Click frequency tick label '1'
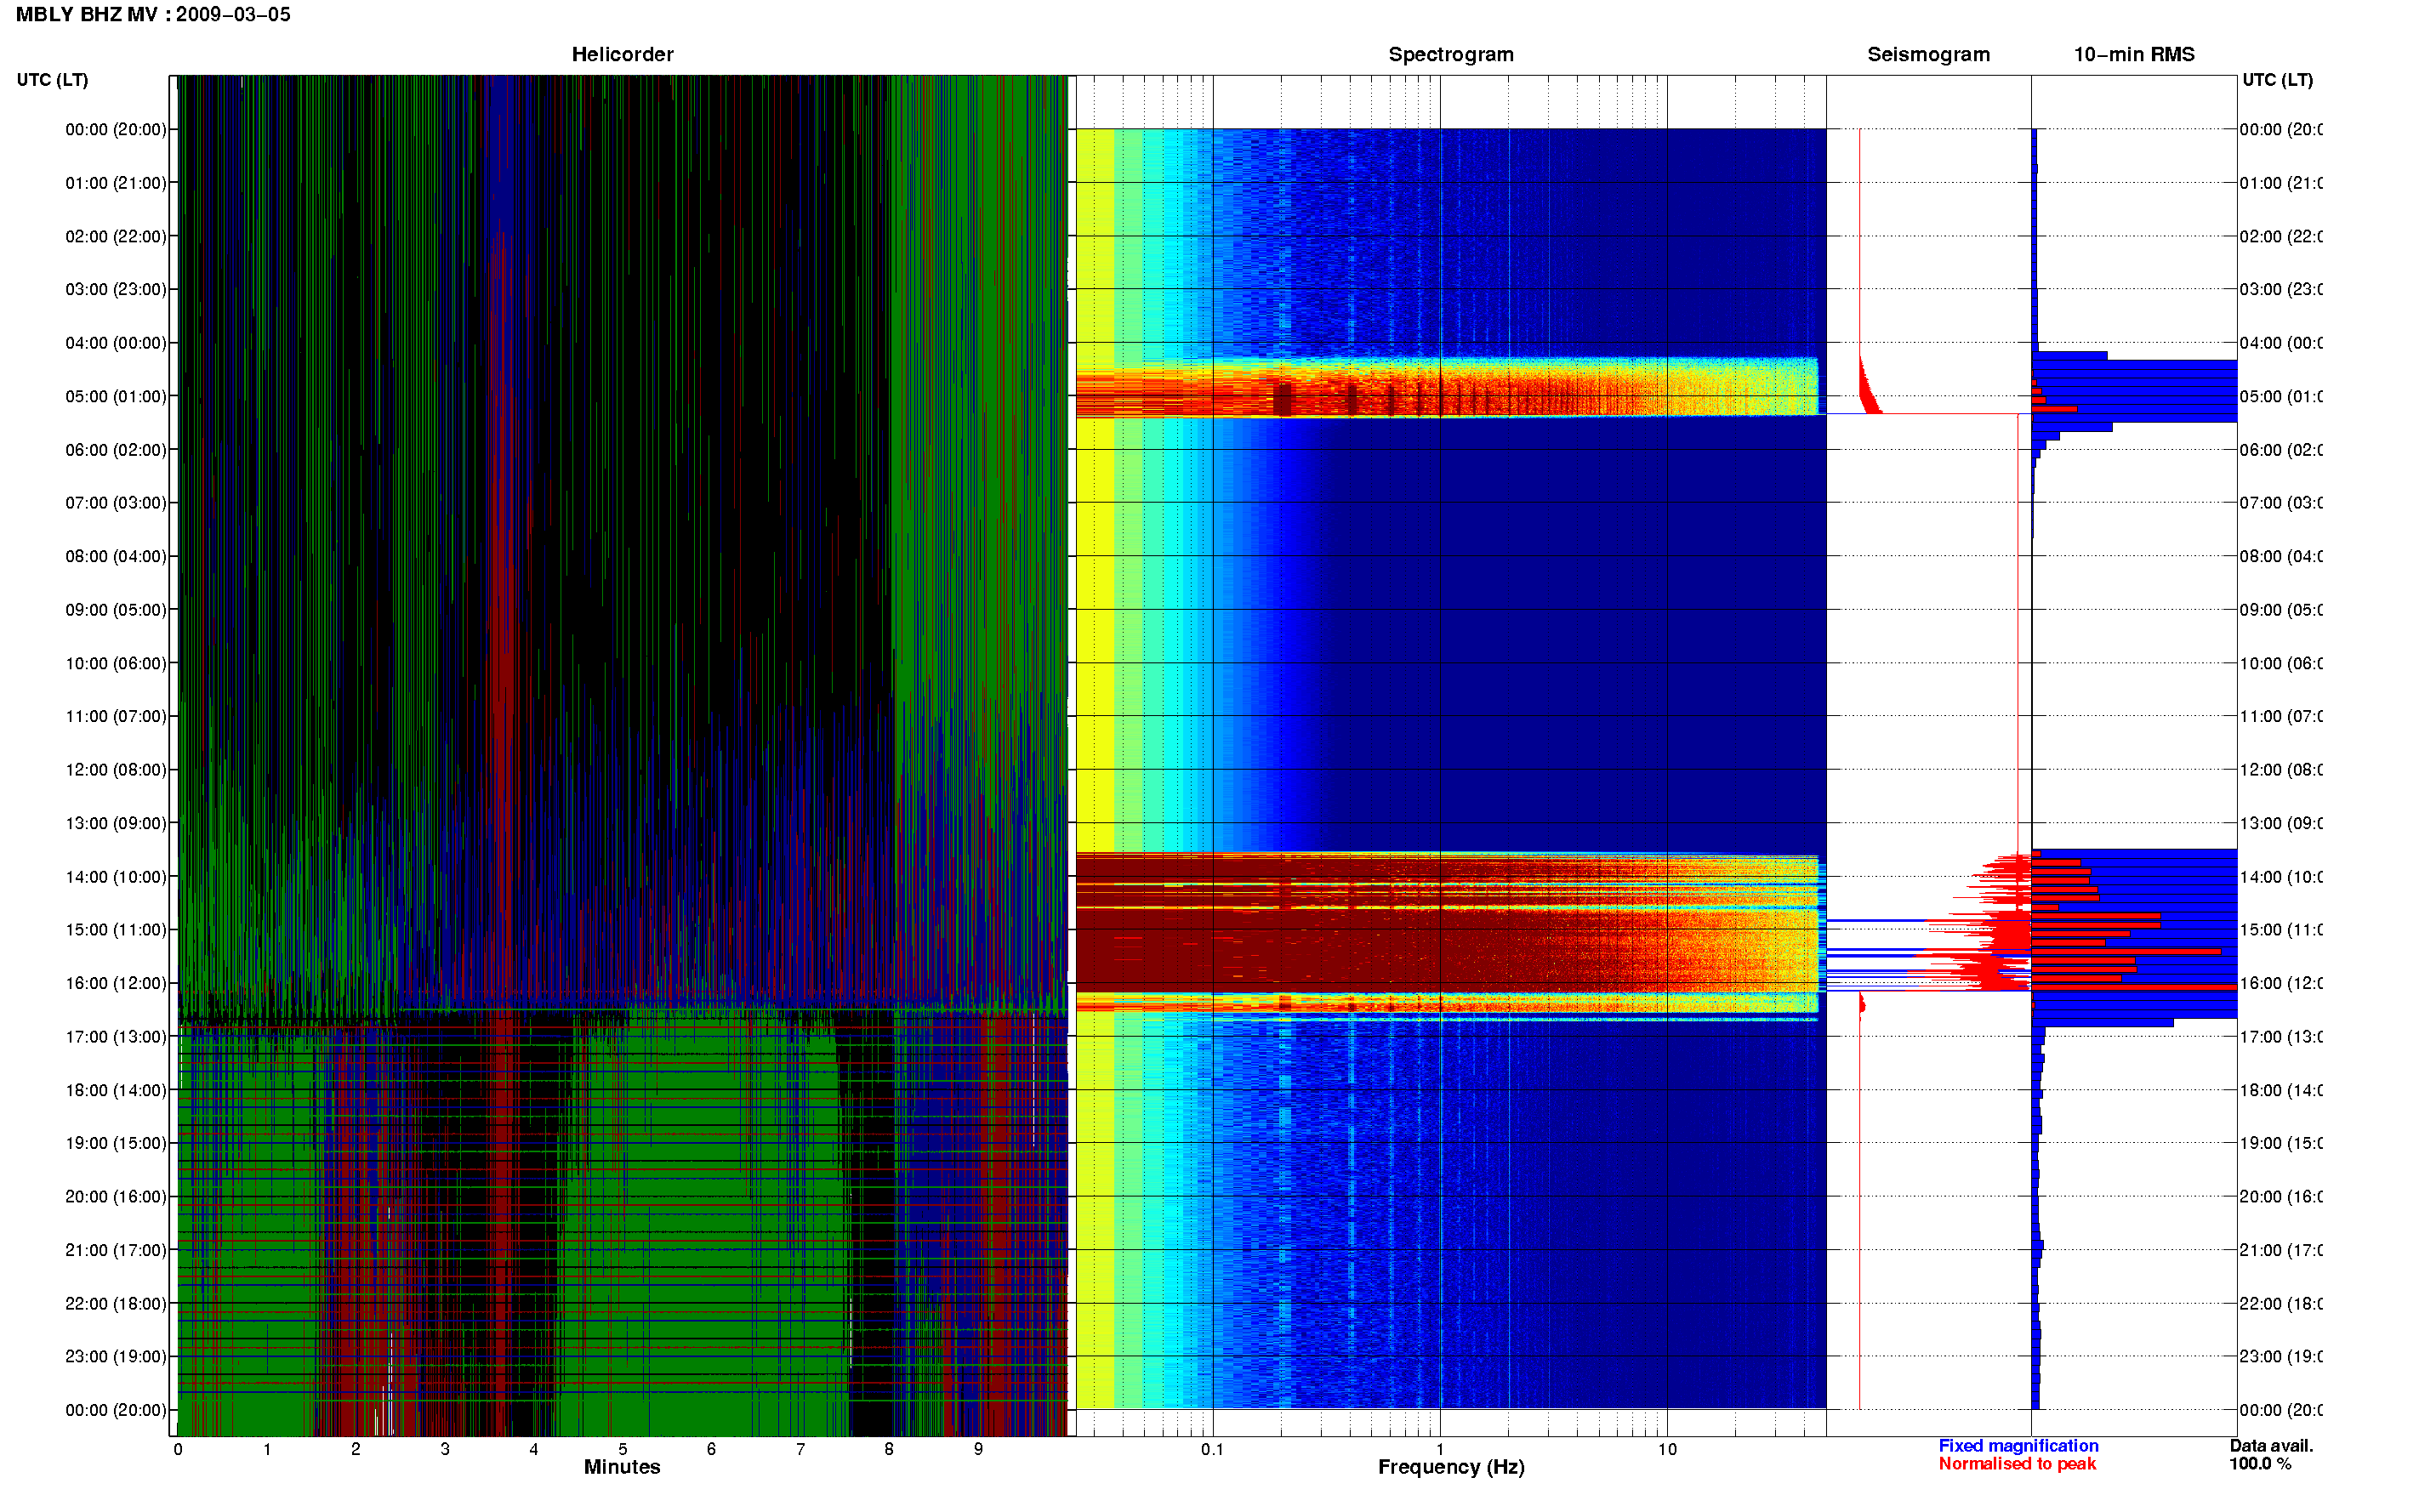Viewport: 2419px width, 1512px height. point(1440,1449)
